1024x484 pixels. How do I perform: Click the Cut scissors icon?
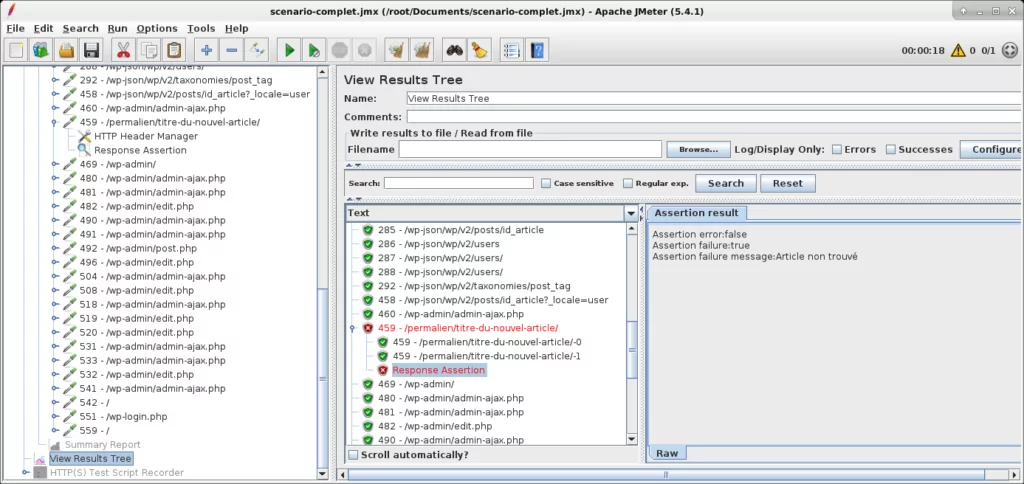[123, 50]
